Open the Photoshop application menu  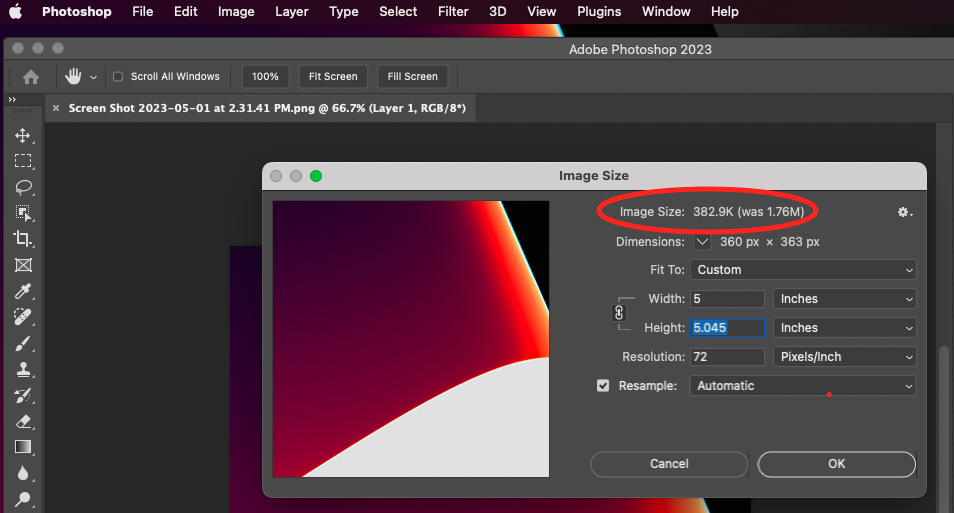77,12
